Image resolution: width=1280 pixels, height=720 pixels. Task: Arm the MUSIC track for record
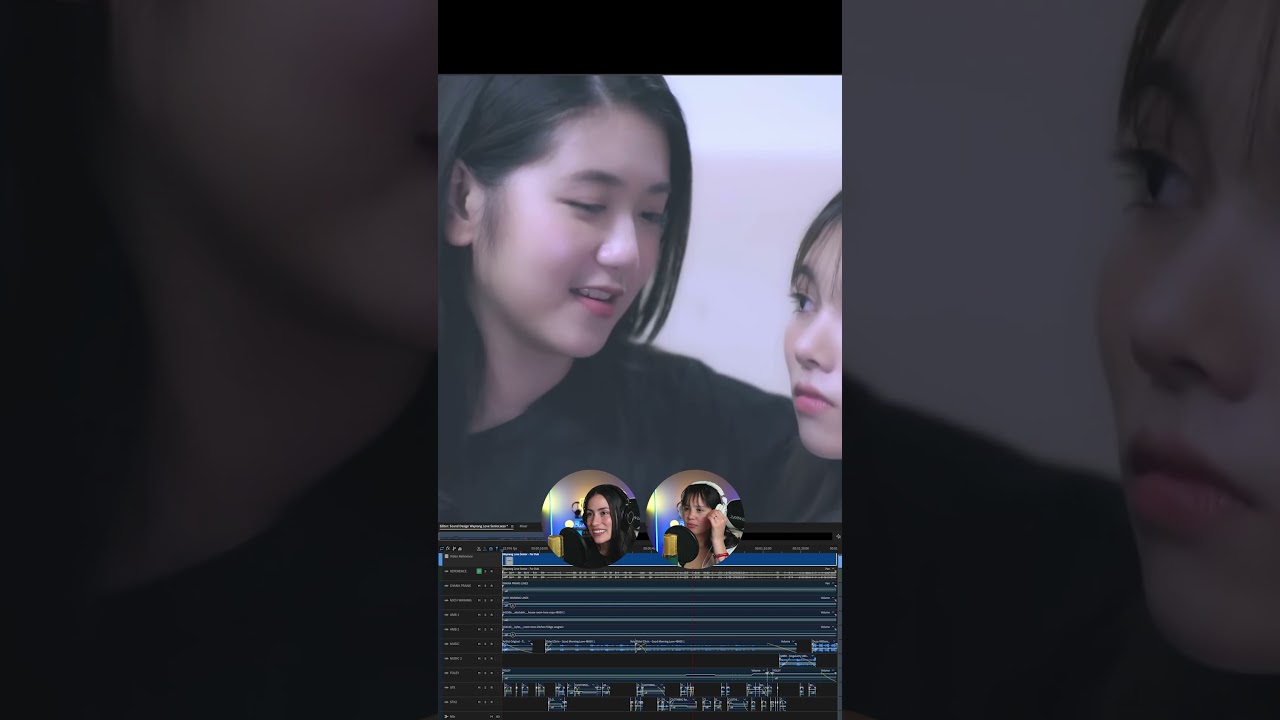[492, 644]
